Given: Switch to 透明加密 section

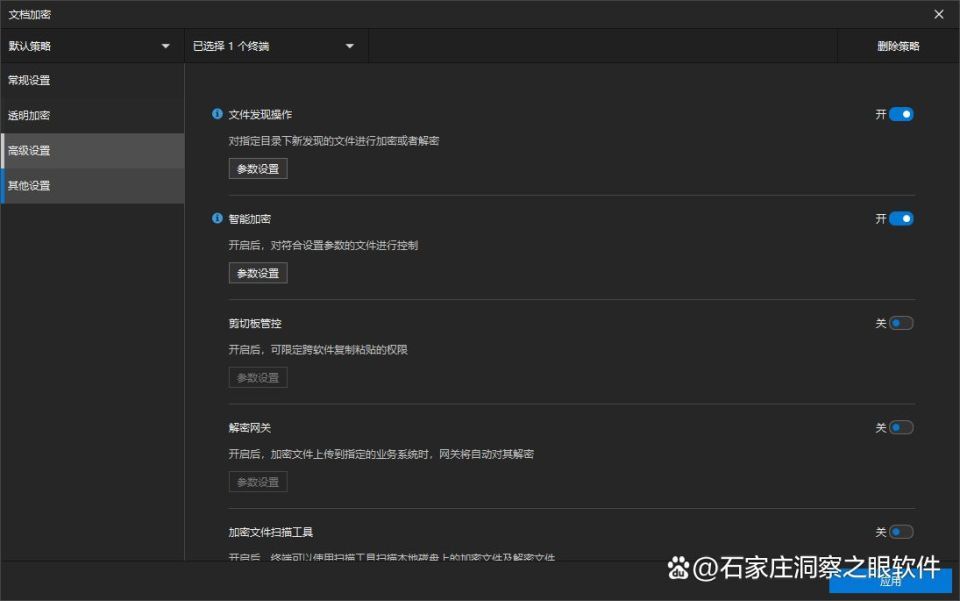Looking at the screenshot, I should point(92,116).
